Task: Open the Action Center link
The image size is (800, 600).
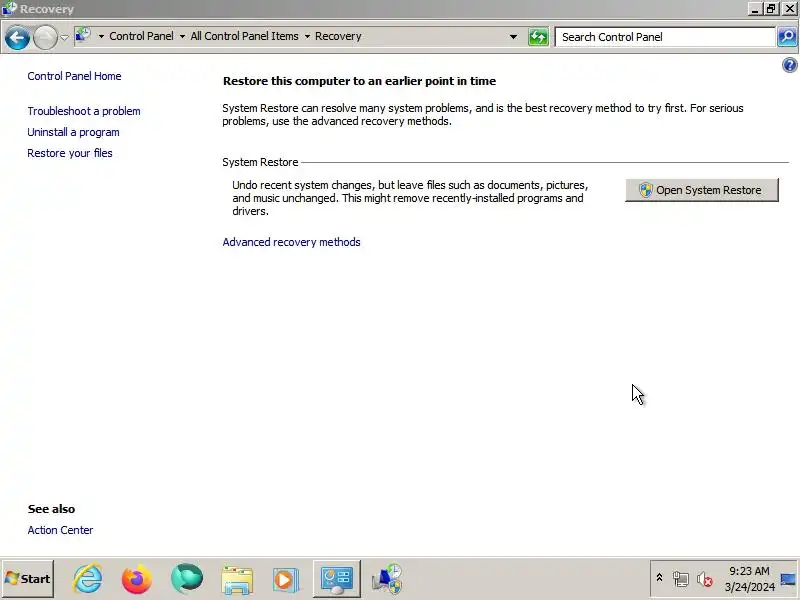Action: tap(60, 530)
